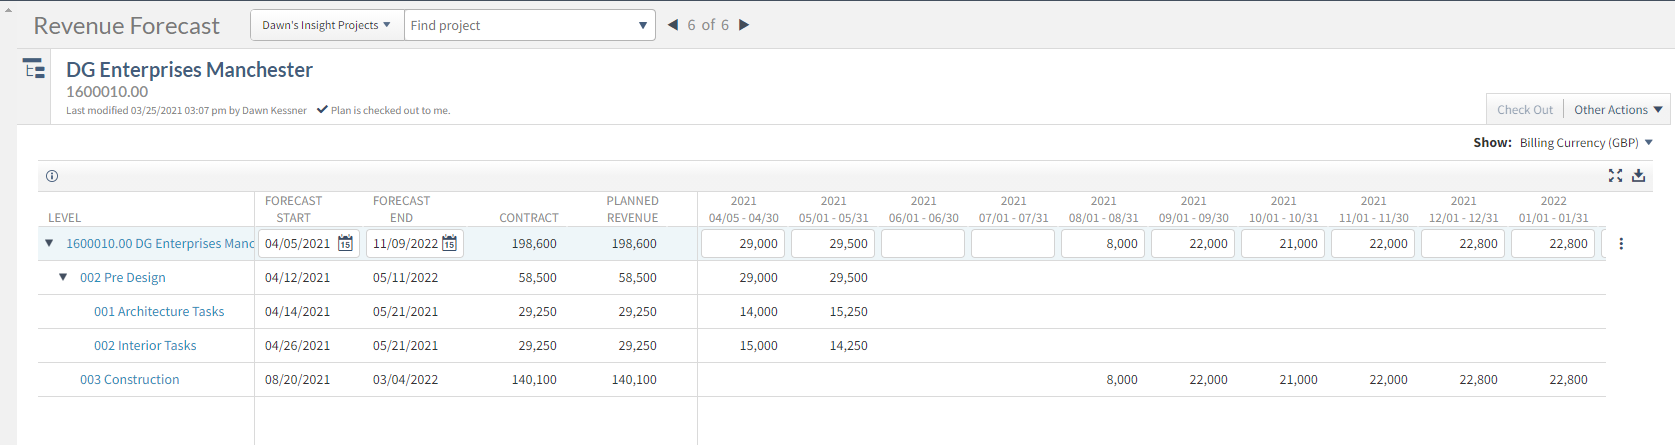This screenshot has width=1675, height=445.
Task: Select 140,100 contract value for Construction
Action: tap(534, 380)
